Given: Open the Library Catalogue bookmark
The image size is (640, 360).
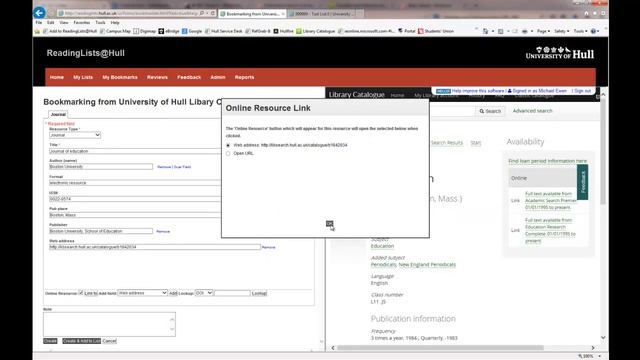Looking at the screenshot, I should pos(316,31).
